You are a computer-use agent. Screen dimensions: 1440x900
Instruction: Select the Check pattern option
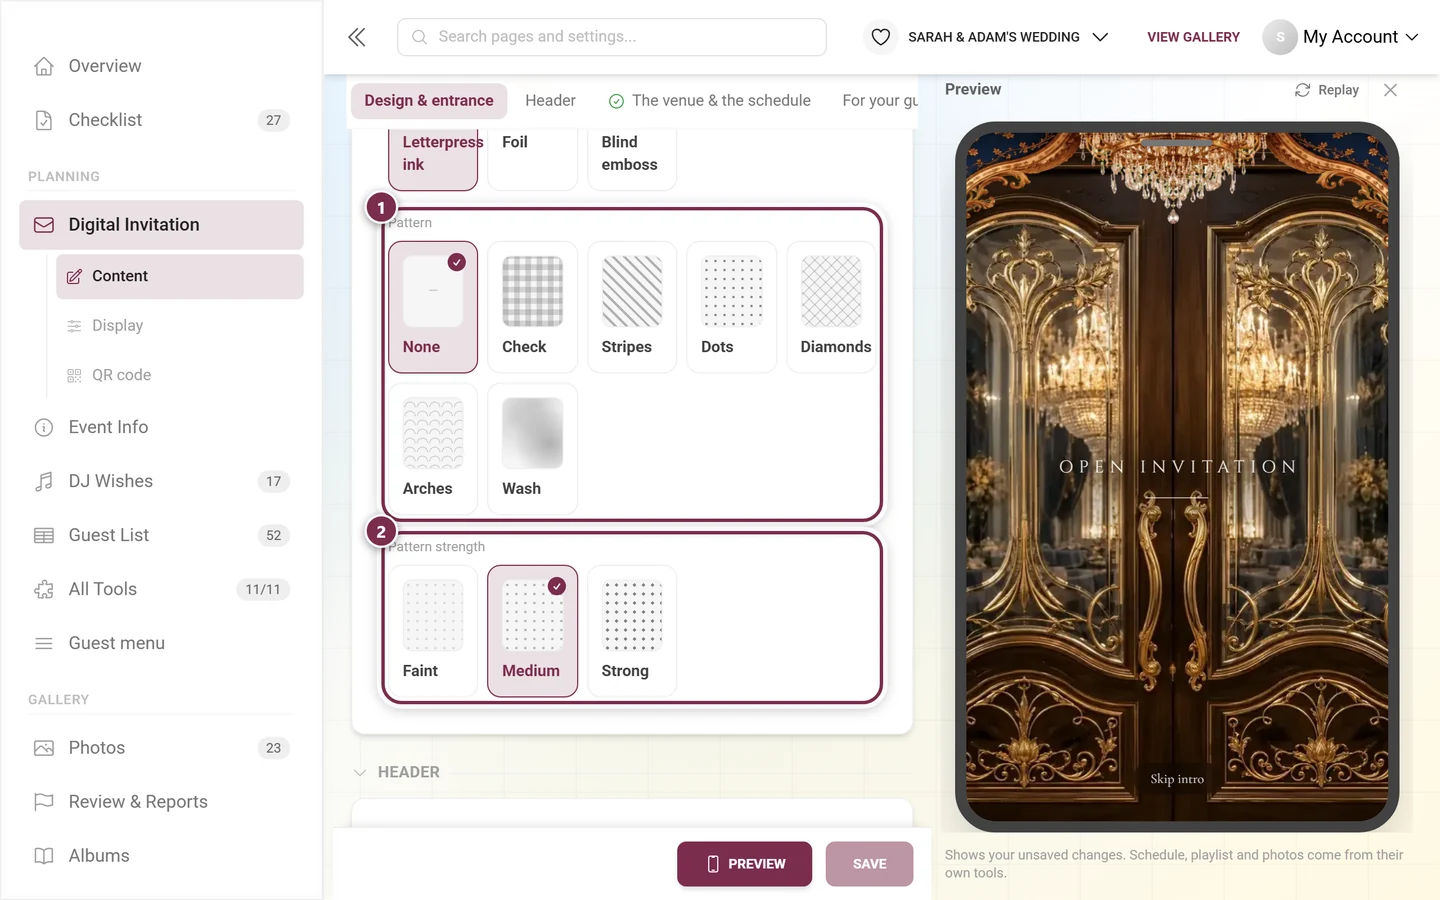coord(532,307)
